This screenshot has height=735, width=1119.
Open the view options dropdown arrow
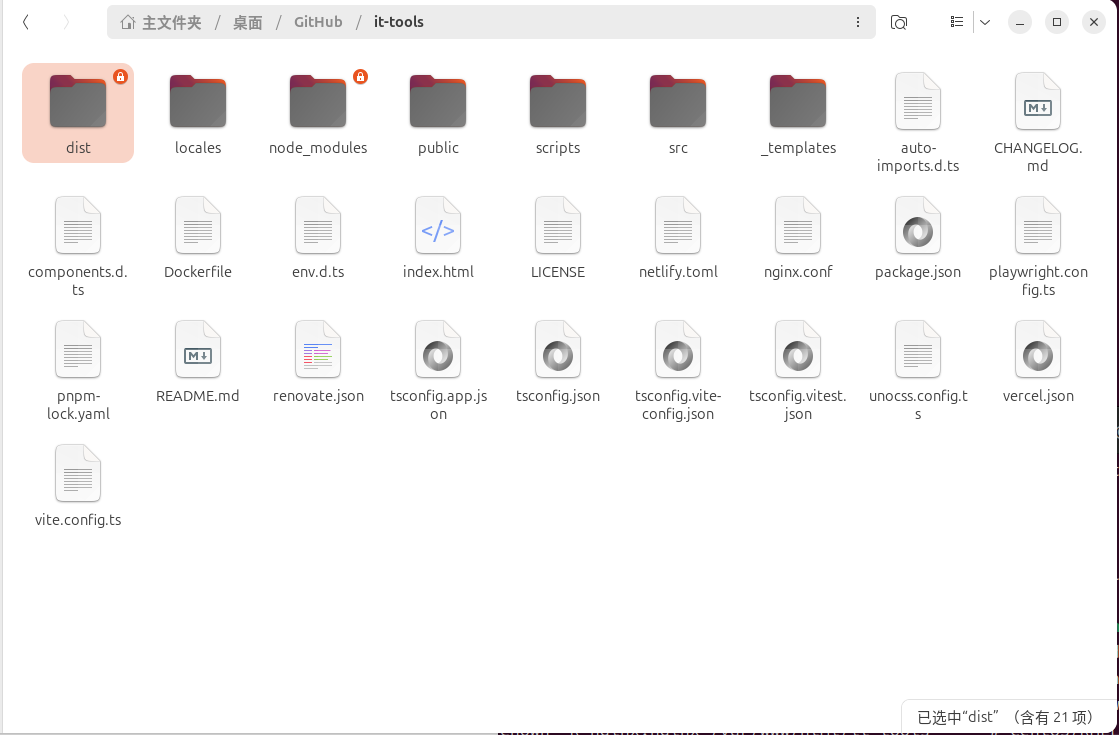[x=985, y=22]
